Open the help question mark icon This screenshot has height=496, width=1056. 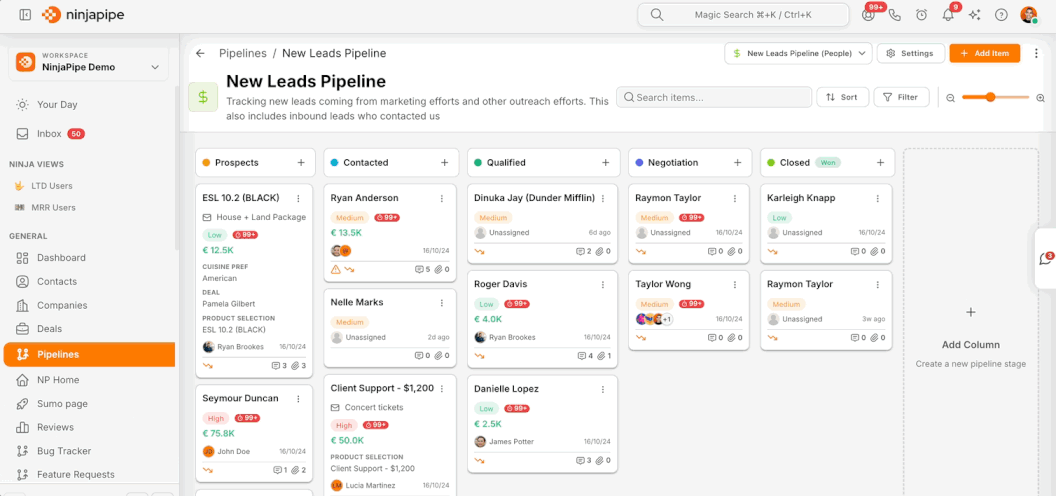pos(1001,15)
